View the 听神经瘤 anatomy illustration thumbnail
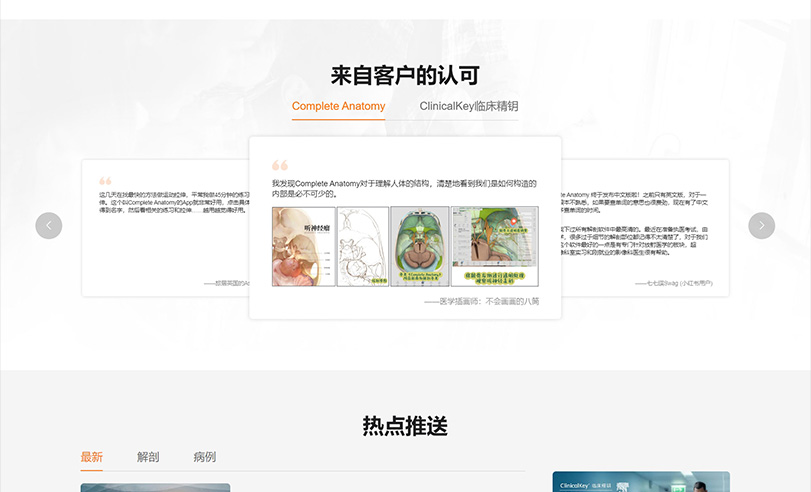The width and height of the screenshot is (811, 492). coord(304,247)
